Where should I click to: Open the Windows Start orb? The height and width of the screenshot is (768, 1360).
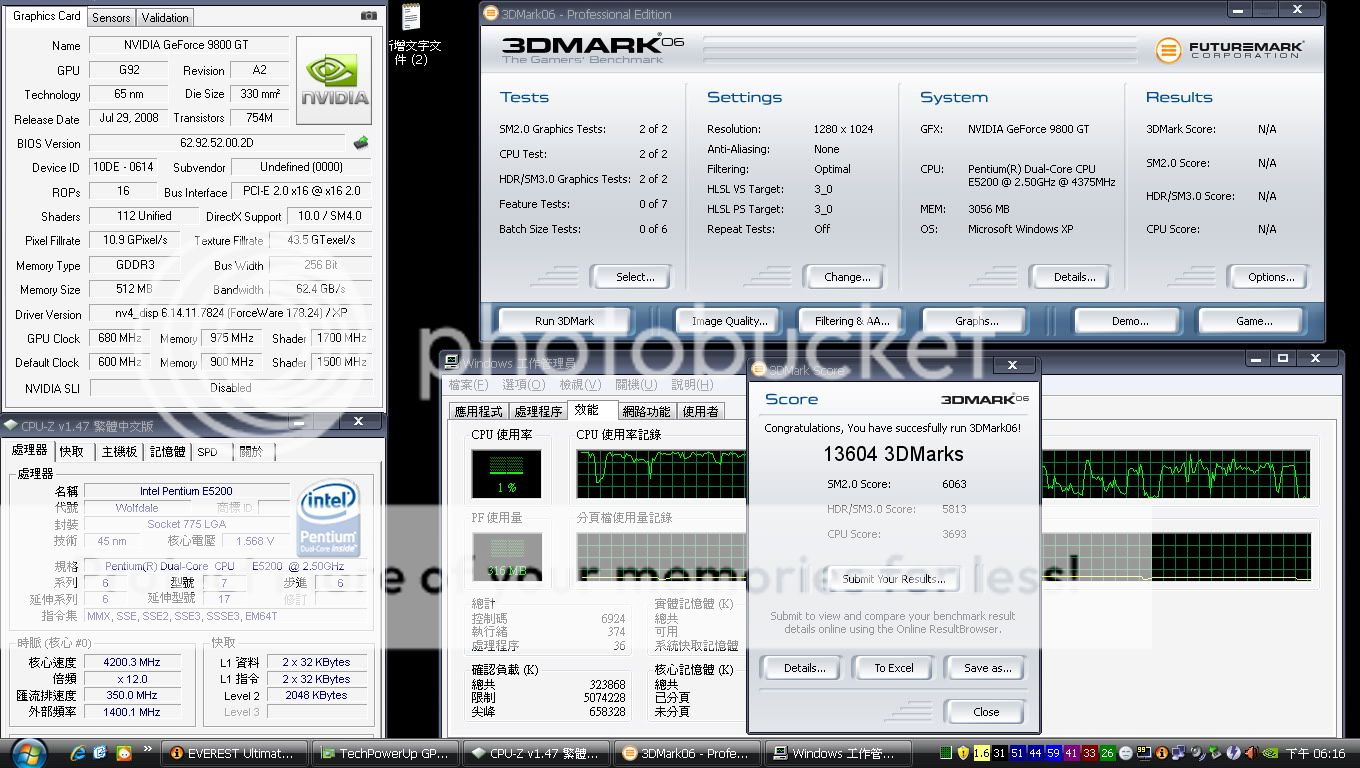[27, 753]
